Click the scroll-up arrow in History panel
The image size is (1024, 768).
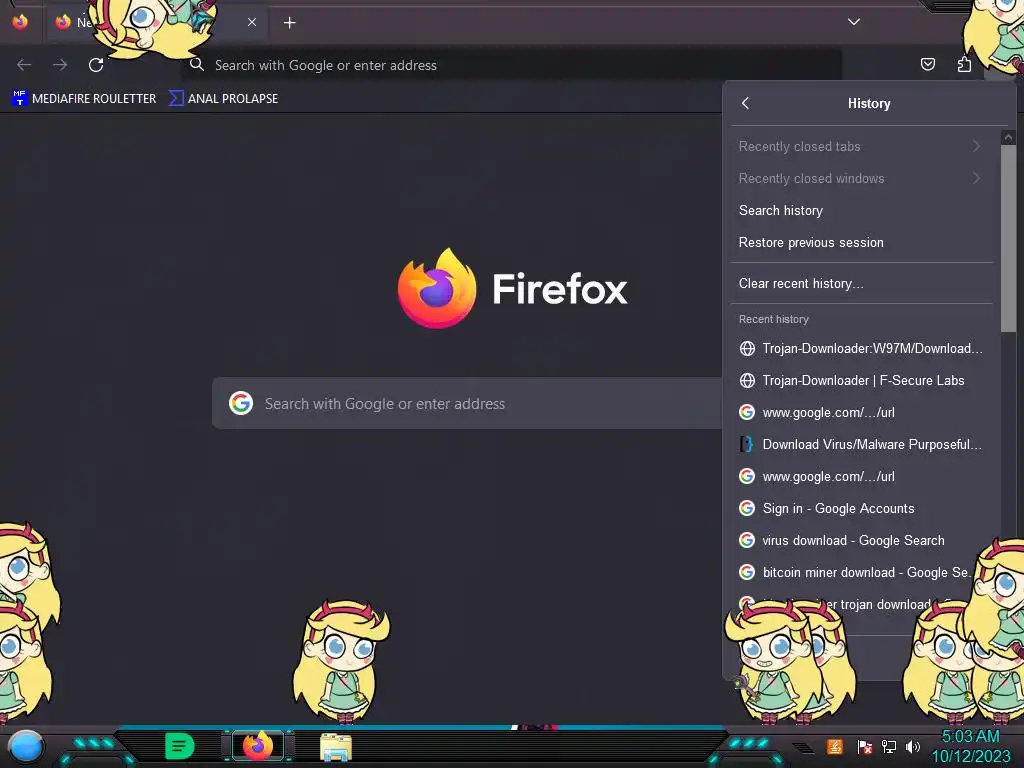[1008, 137]
